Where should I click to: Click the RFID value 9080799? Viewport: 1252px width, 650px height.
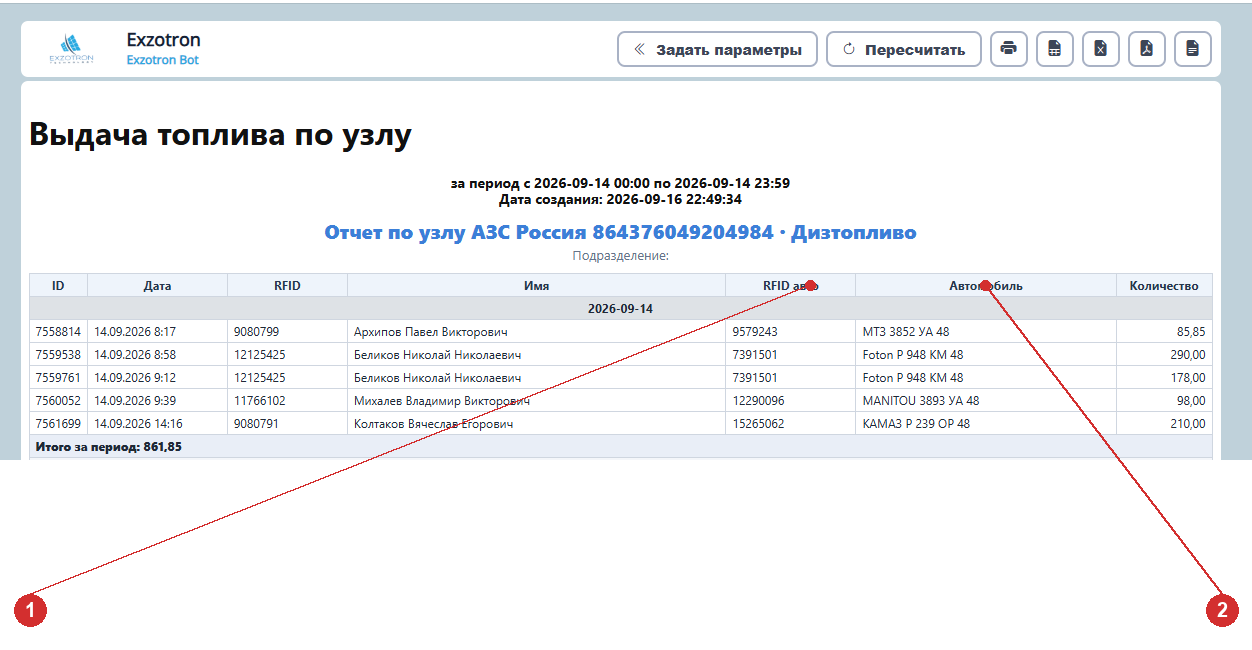pyautogui.click(x=256, y=331)
